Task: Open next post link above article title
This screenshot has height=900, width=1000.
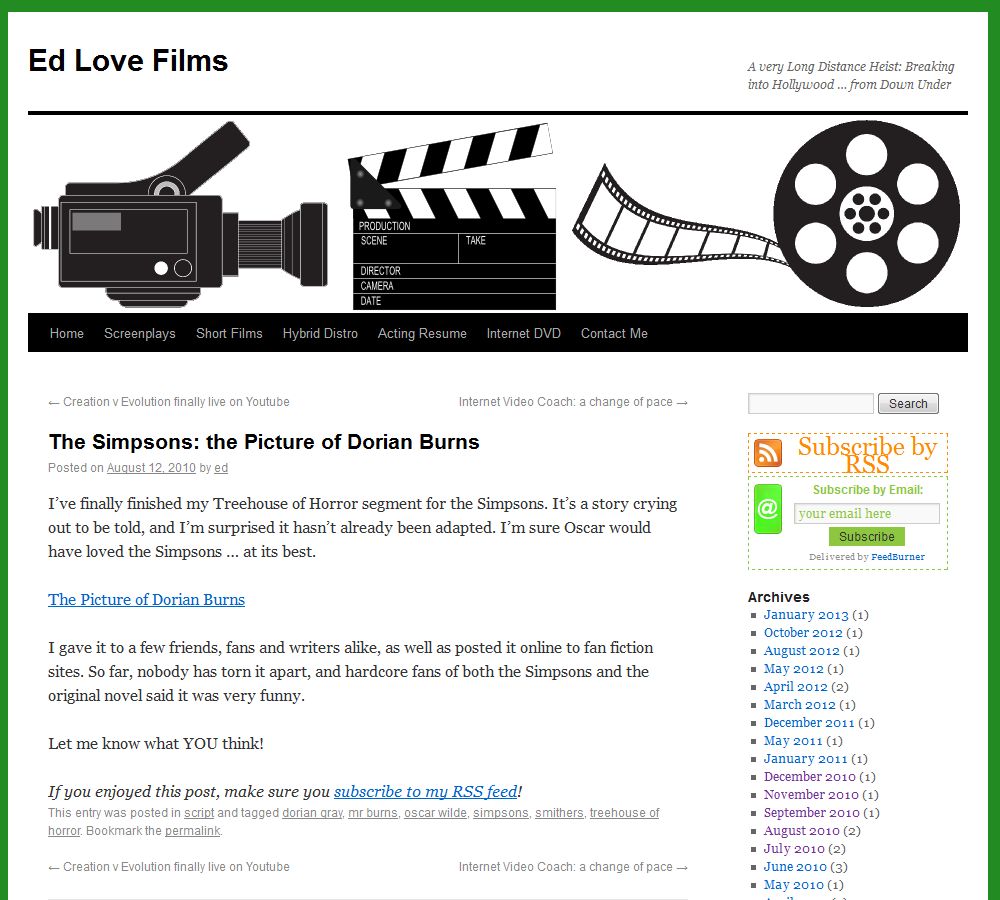Action: [573, 402]
